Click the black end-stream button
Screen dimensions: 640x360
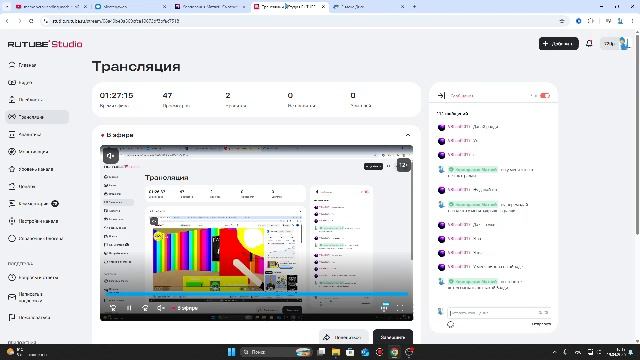tap(393, 337)
